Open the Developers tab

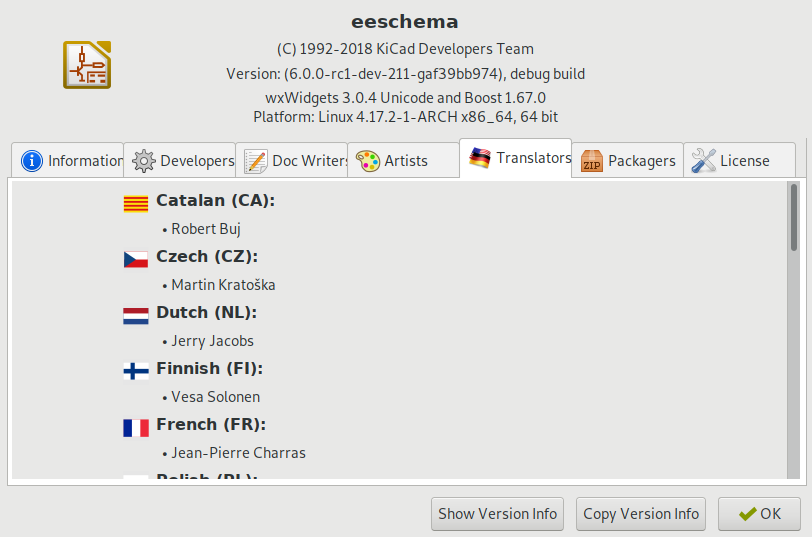pyautogui.click(x=181, y=160)
